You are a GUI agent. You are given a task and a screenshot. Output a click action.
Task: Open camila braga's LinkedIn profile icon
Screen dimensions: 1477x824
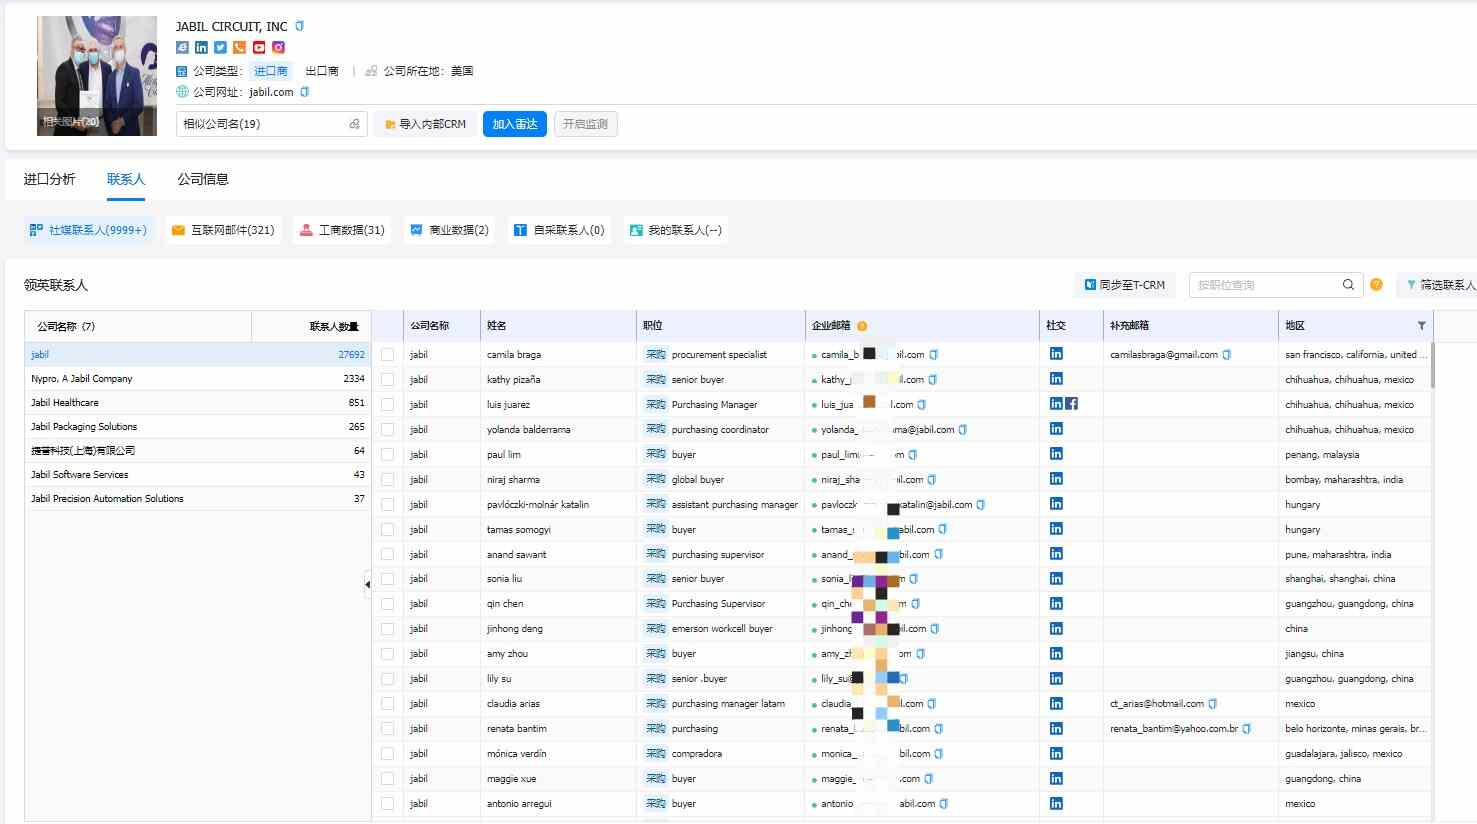1056,354
